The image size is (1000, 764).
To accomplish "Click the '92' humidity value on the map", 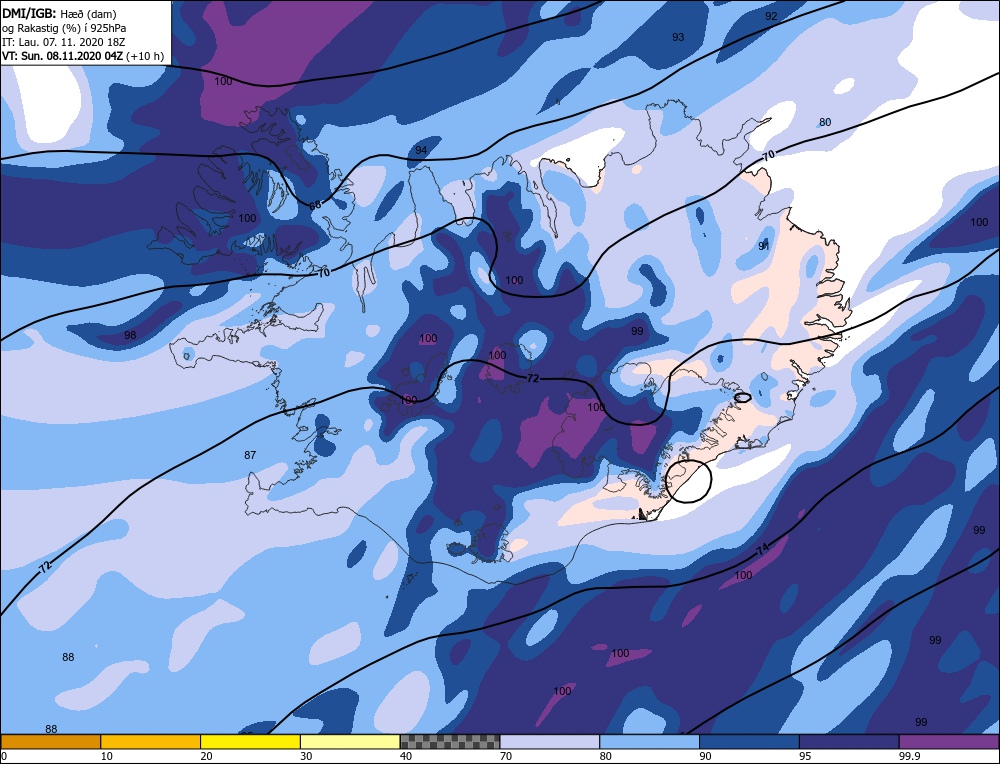I will coord(771,17).
